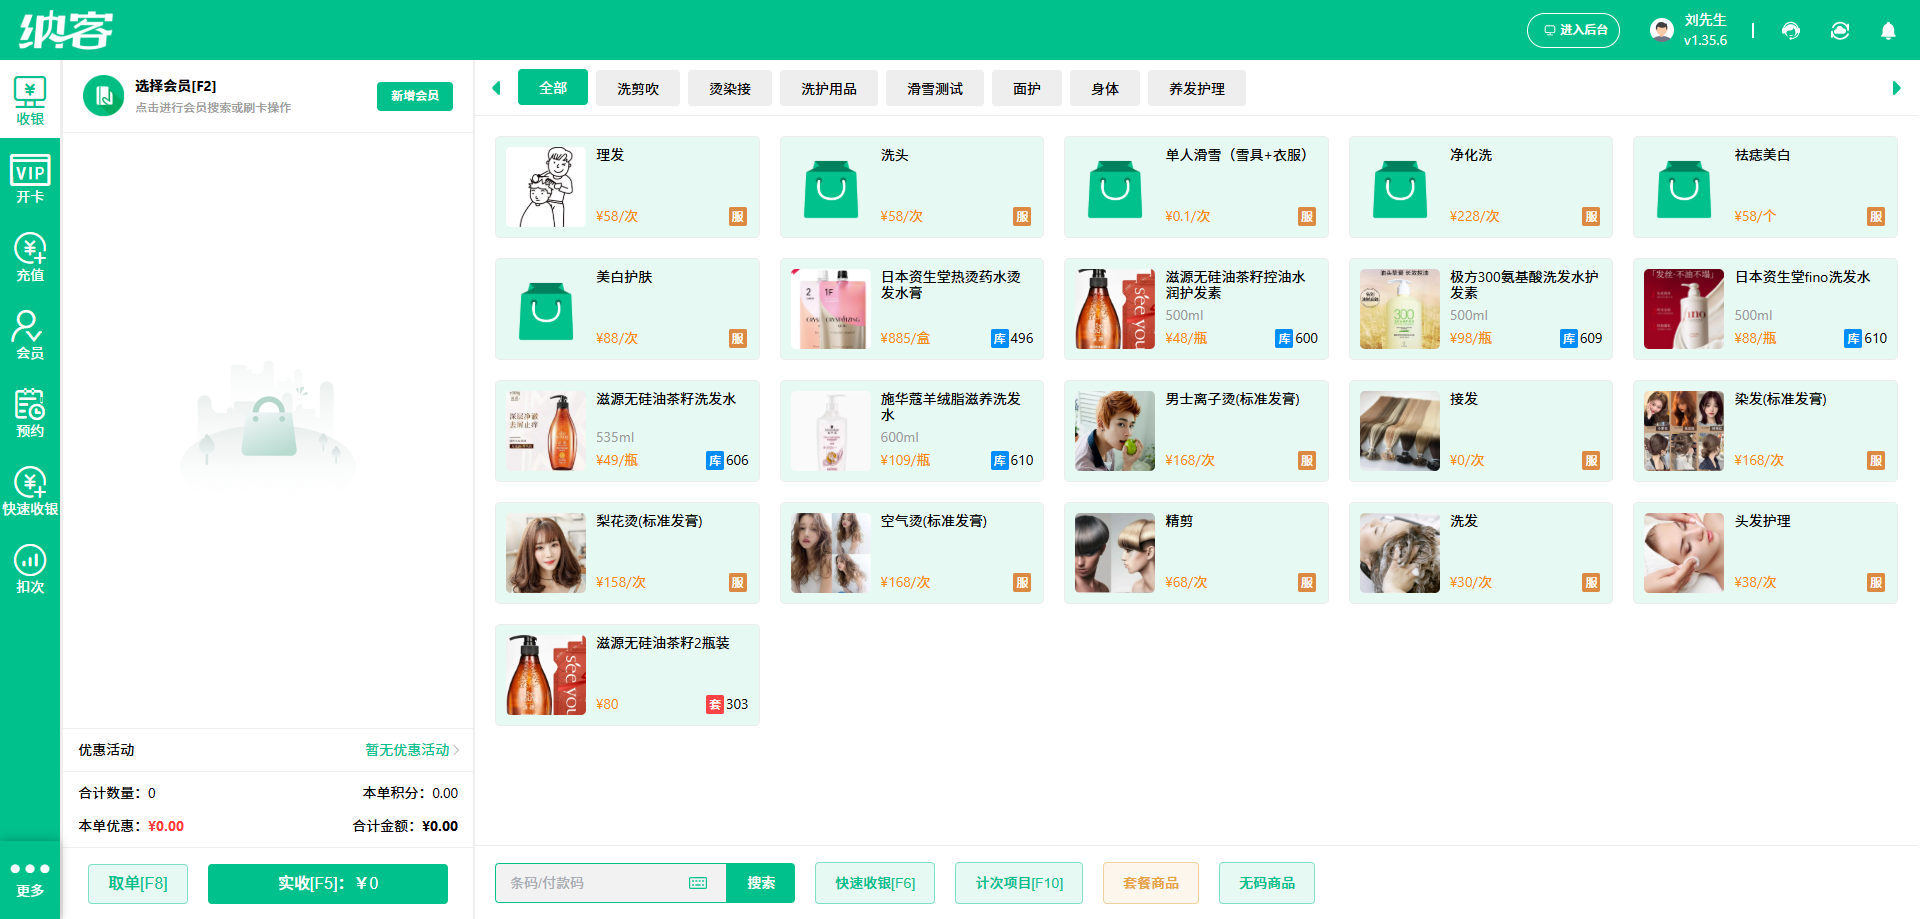
Task: Select the 理发 service thumbnail
Action: tap(546, 187)
